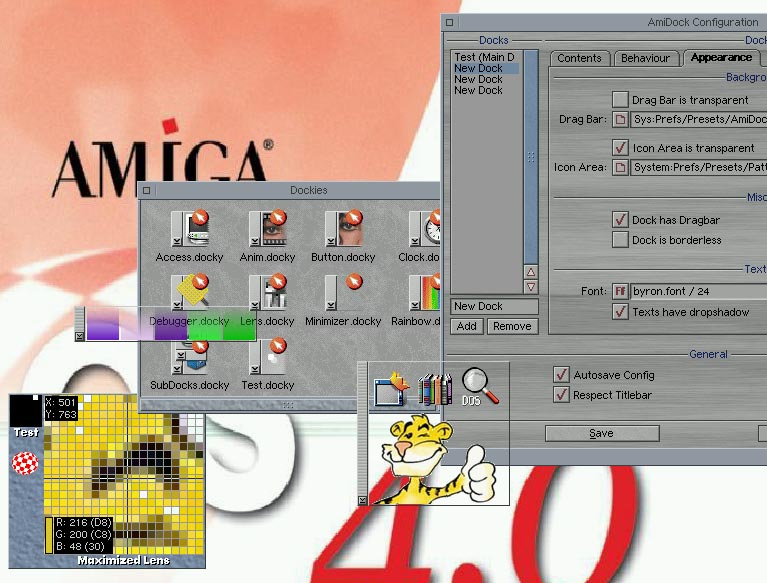This screenshot has height=583, width=767.
Task: Open the Access.docky icon in Dockies
Action: click(190, 228)
